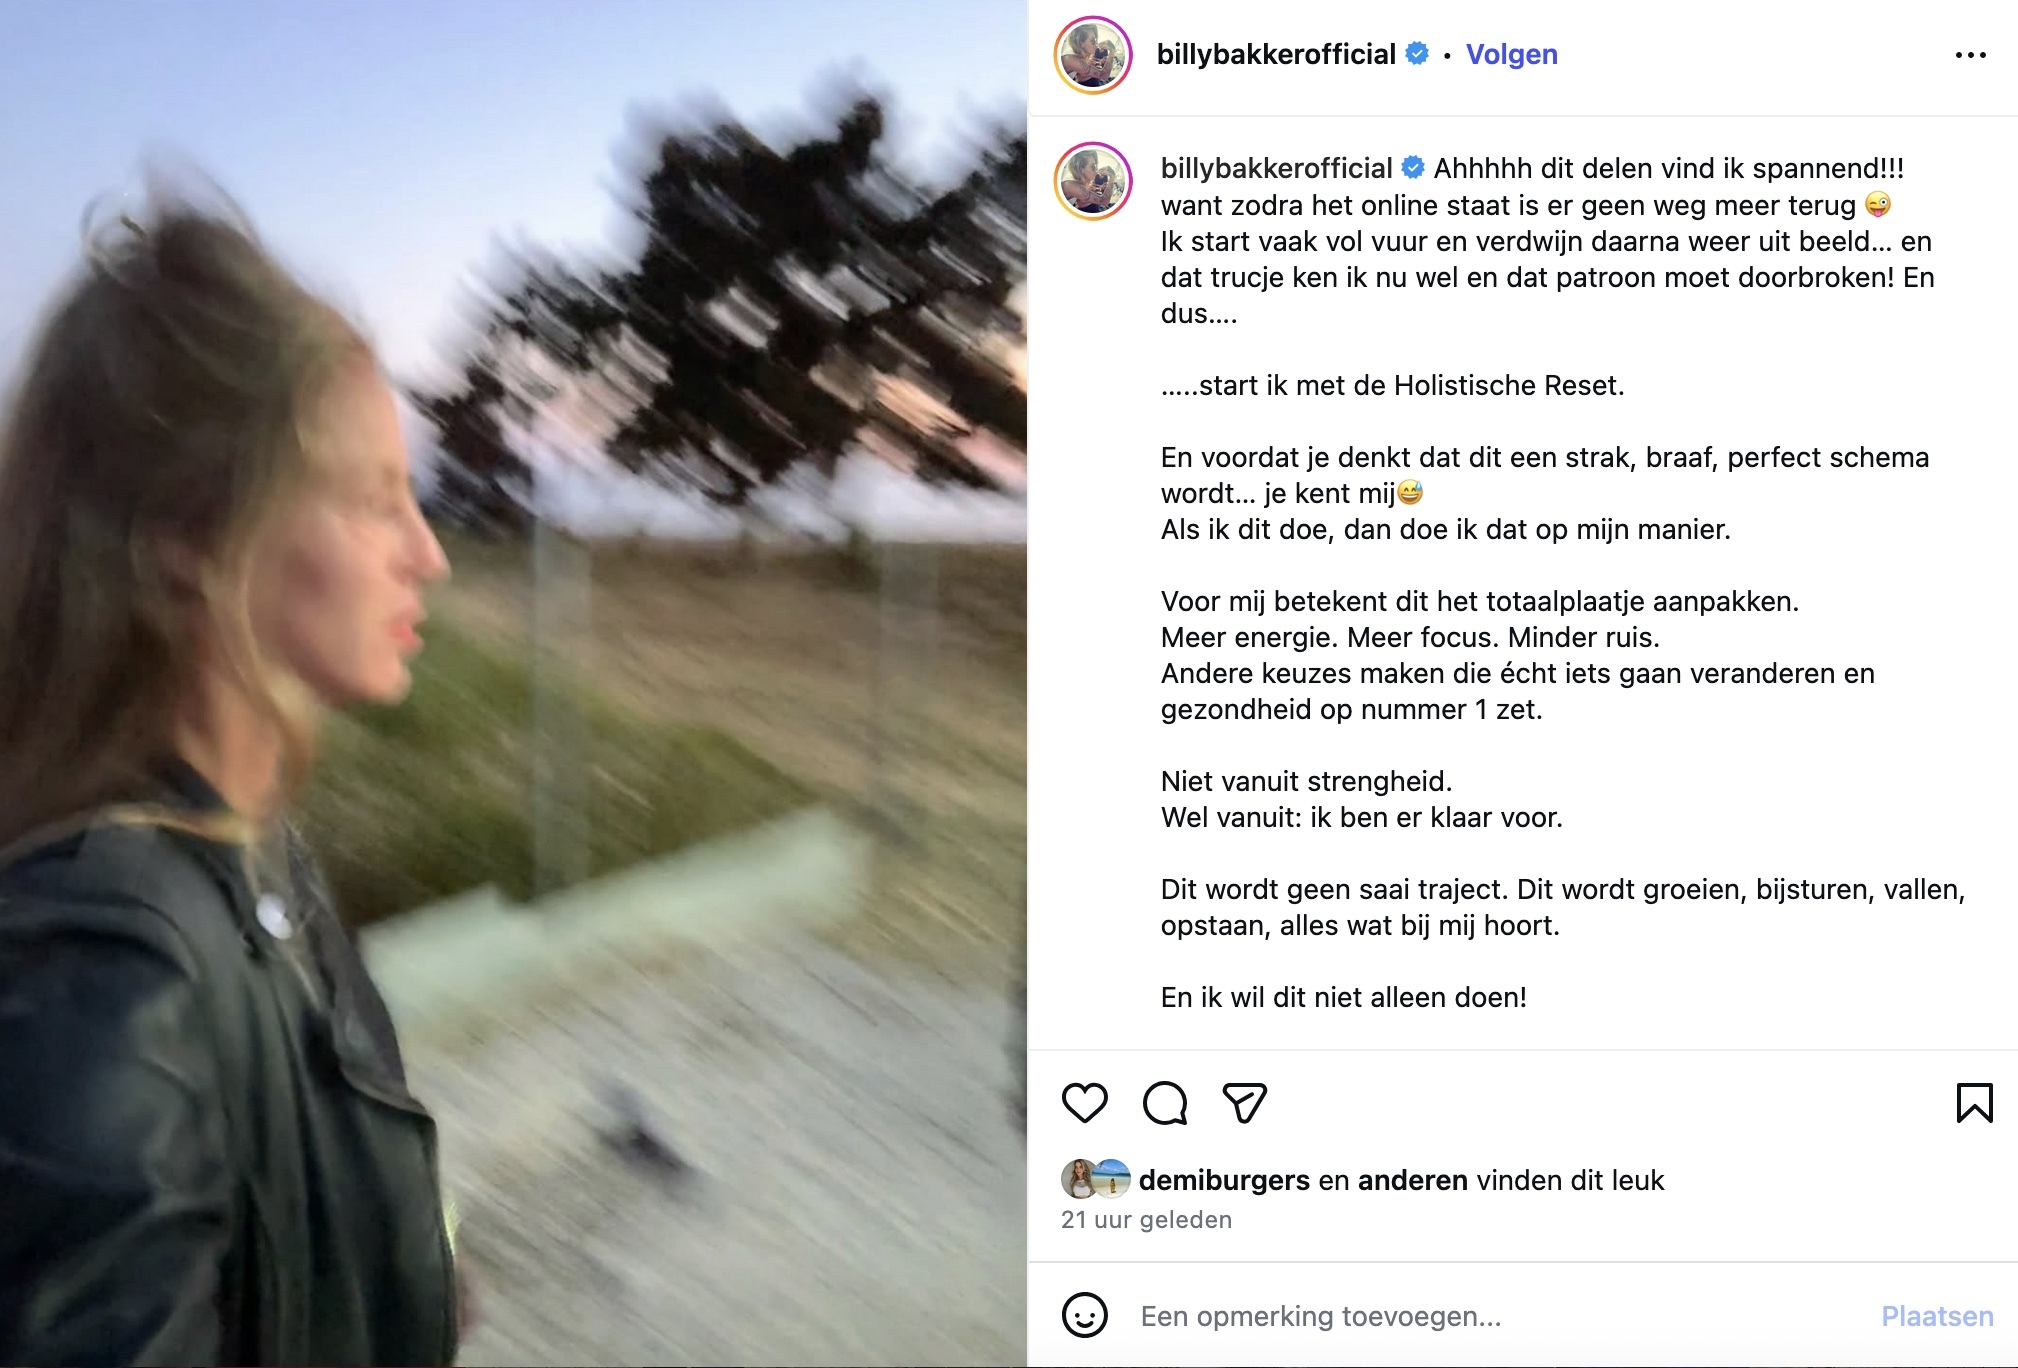
Task: Open comments via speech bubble icon
Action: click(x=1165, y=1103)
